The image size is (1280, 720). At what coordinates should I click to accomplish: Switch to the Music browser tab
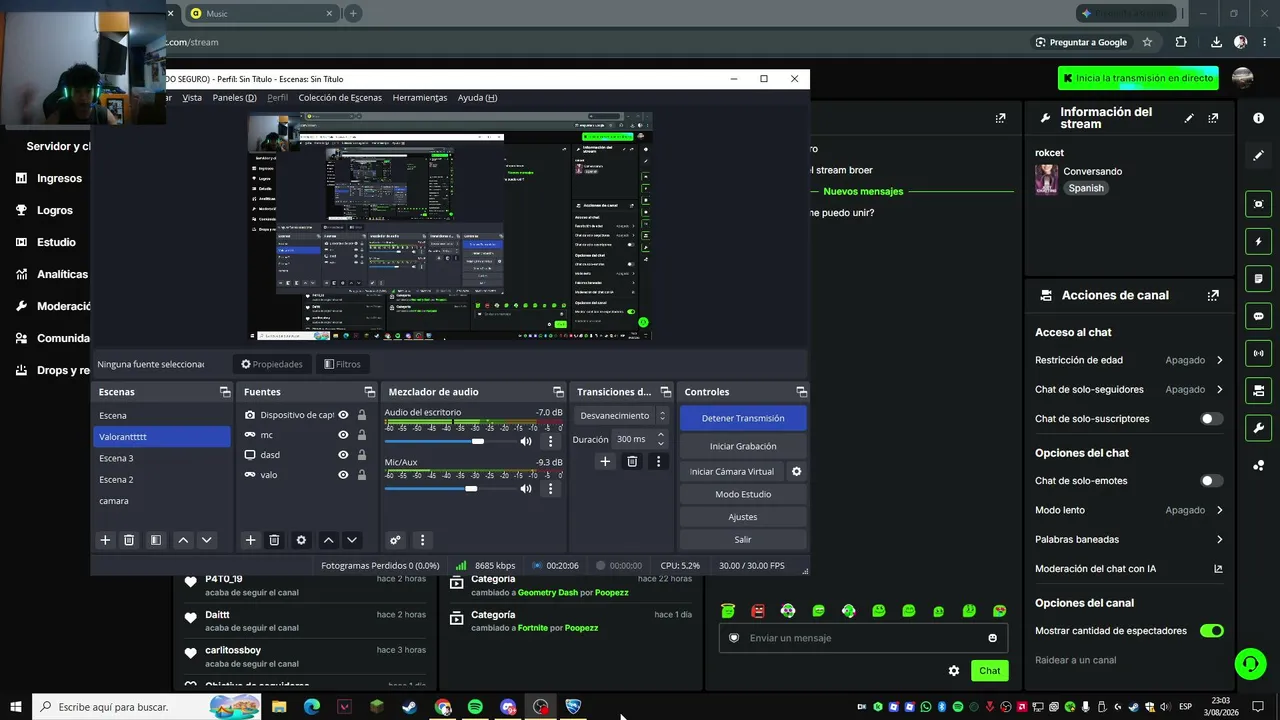tap(262, 13)
